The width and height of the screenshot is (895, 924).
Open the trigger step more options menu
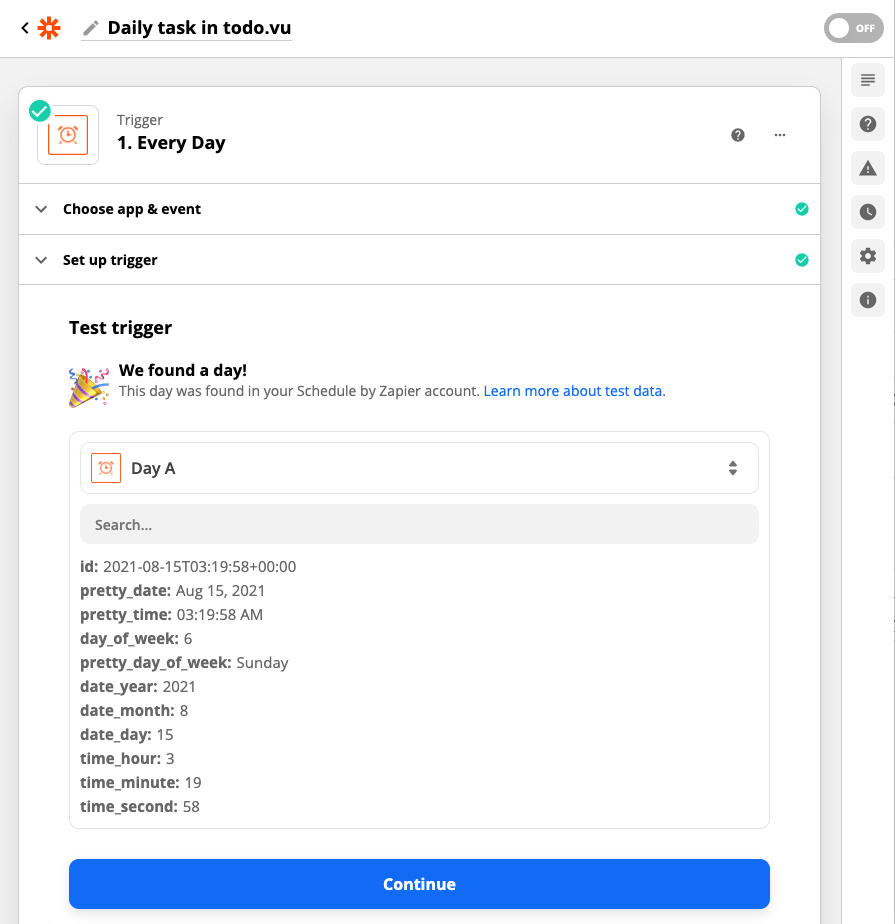[780, 135]
